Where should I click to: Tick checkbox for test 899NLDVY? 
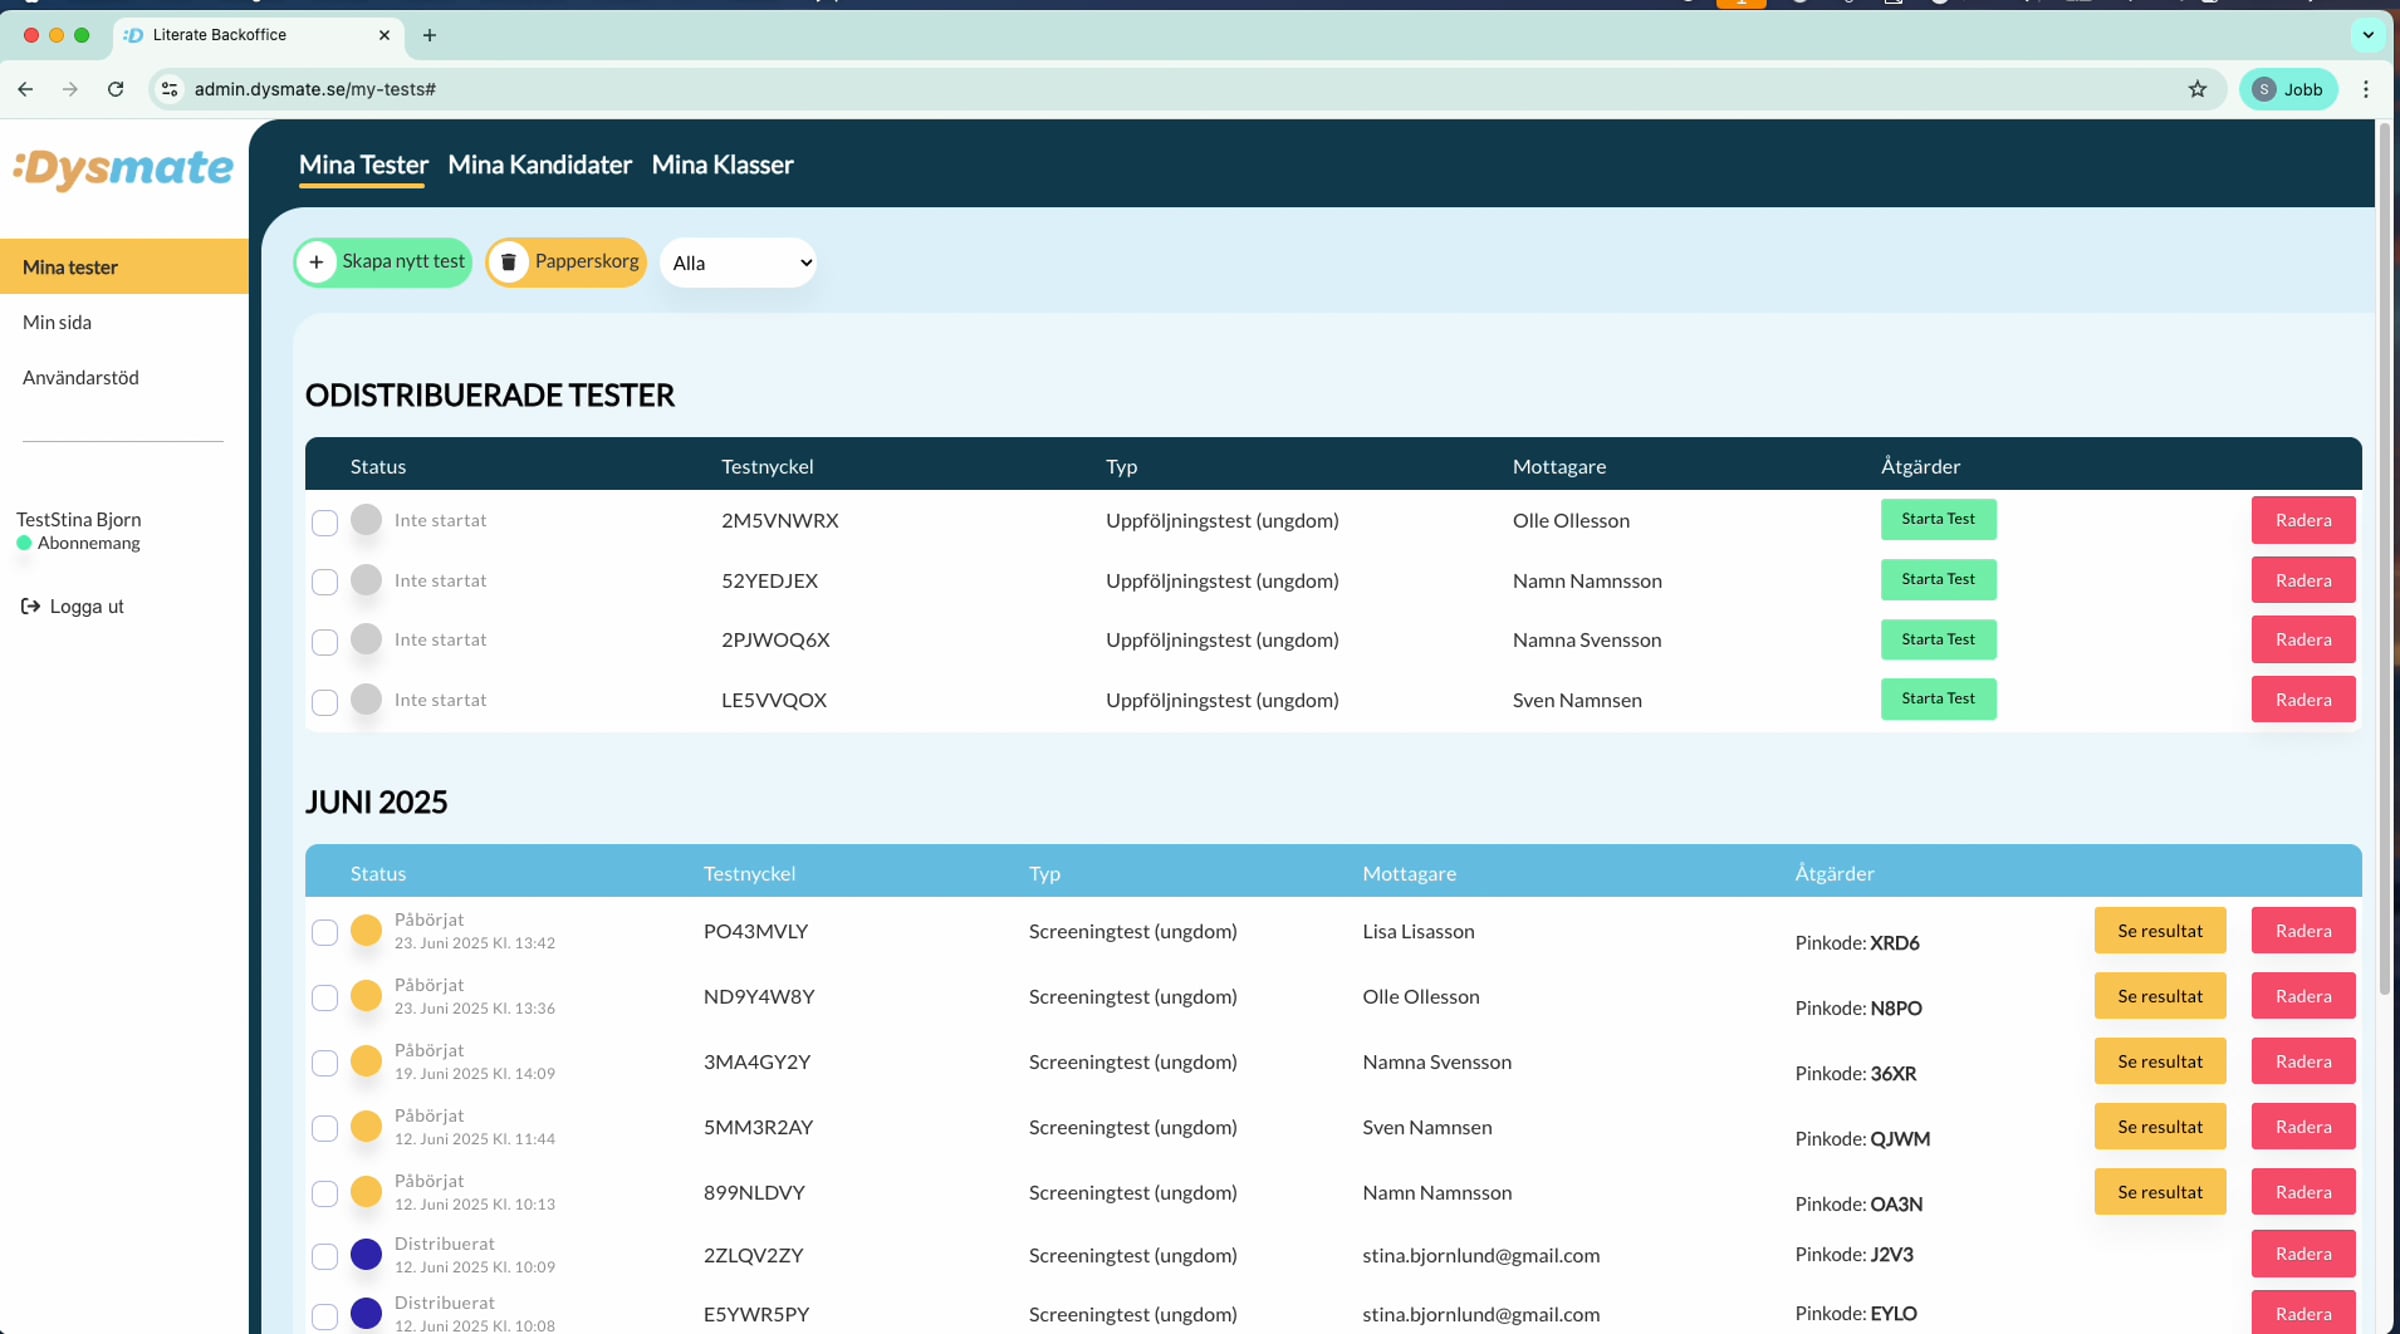[325, 1194]
